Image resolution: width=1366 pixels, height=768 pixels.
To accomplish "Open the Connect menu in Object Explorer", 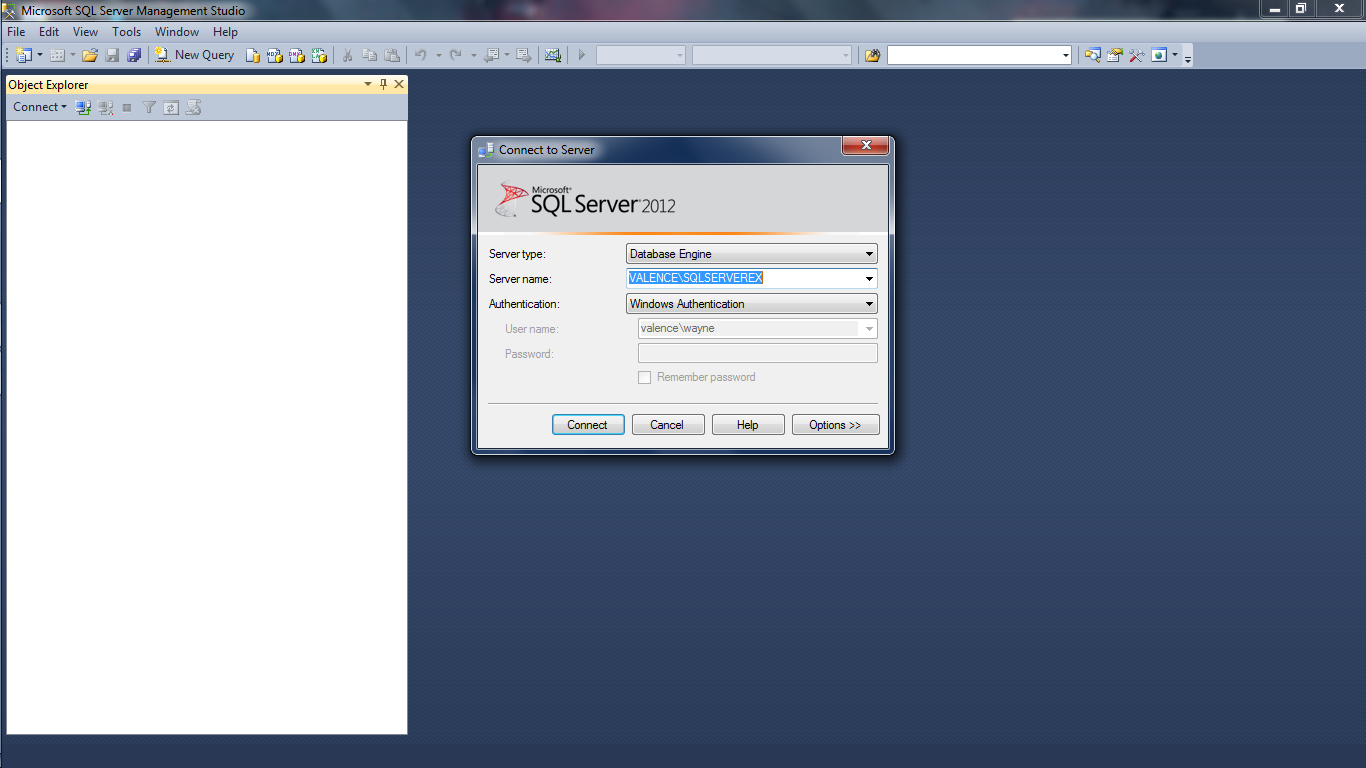I will [x=38, y=107].
